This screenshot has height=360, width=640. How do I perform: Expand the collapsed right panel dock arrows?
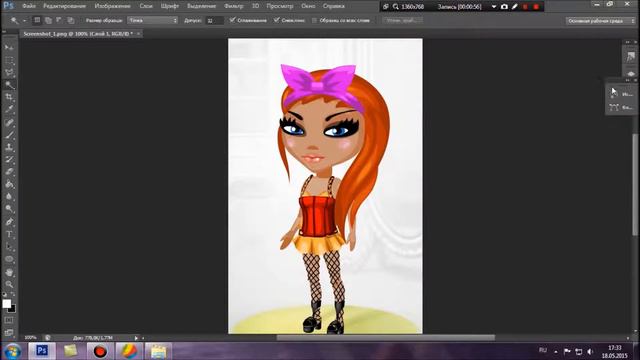(628, 42)
